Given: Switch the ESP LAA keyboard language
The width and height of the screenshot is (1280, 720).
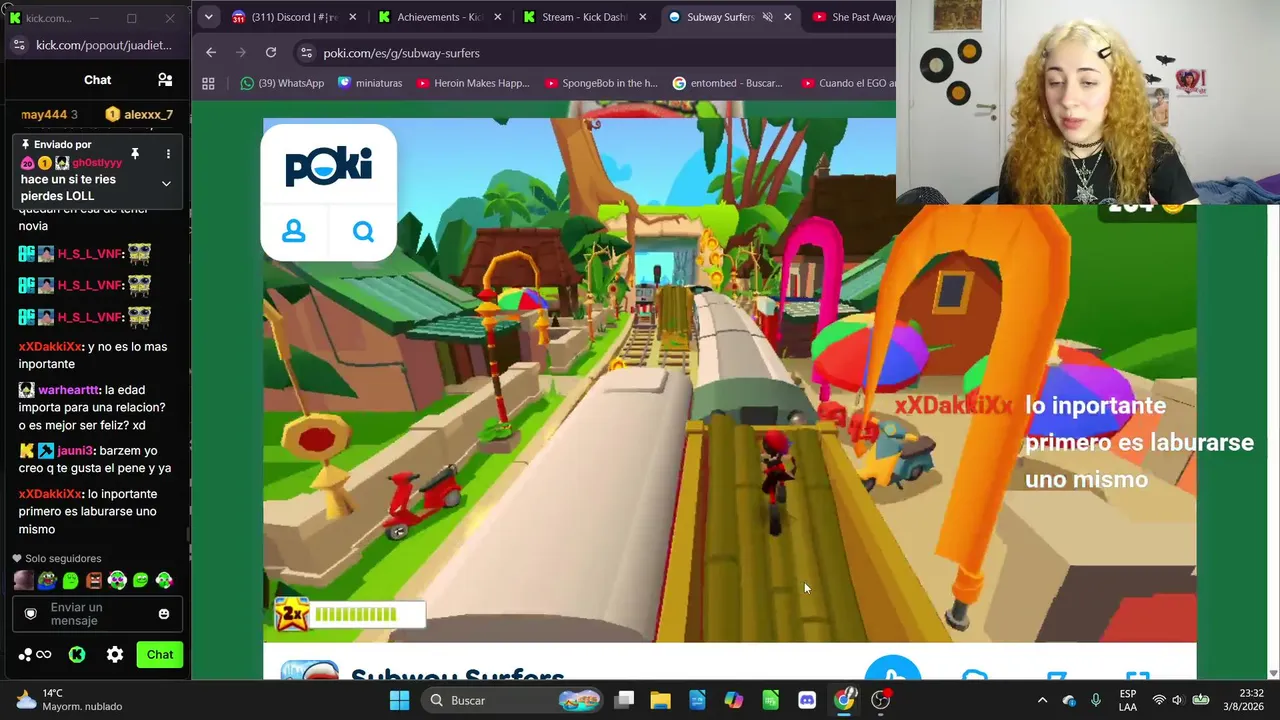Looking at the screenshot, I should coord(1128,700).
